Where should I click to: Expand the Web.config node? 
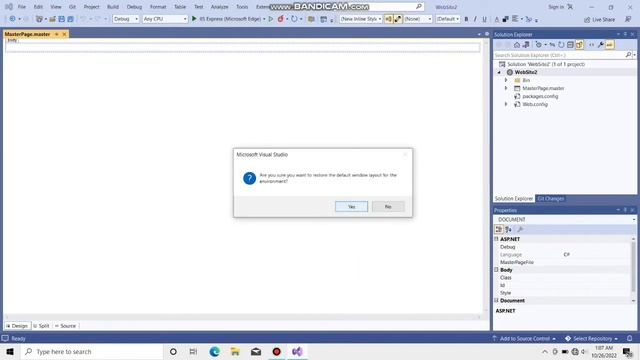click(x=506, y=104)
